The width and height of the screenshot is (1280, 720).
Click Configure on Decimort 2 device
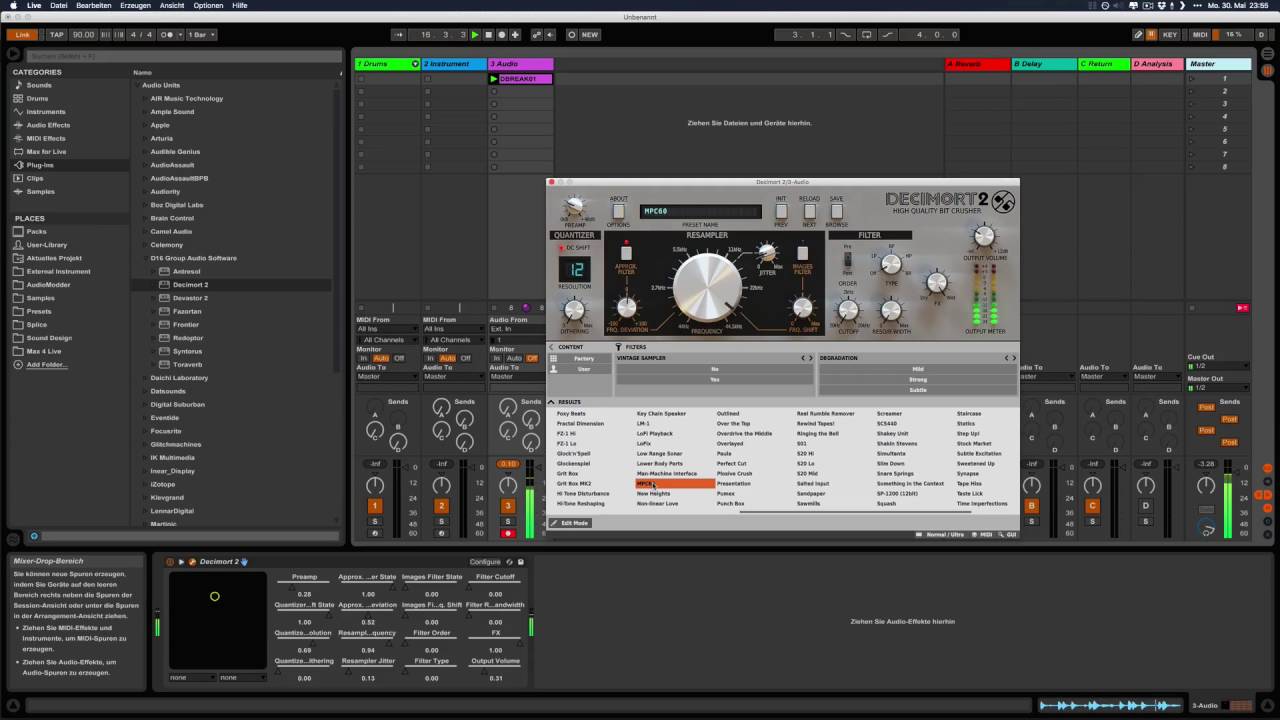point(485,562)
